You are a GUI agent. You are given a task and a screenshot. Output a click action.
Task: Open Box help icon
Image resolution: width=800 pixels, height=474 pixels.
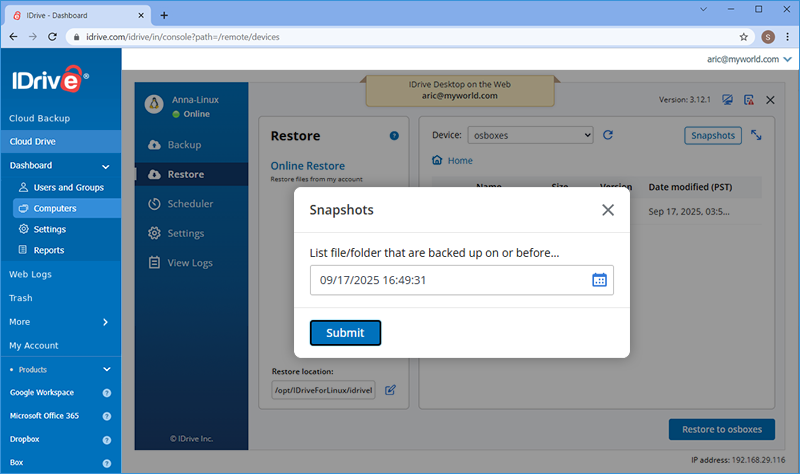[107, 463]
